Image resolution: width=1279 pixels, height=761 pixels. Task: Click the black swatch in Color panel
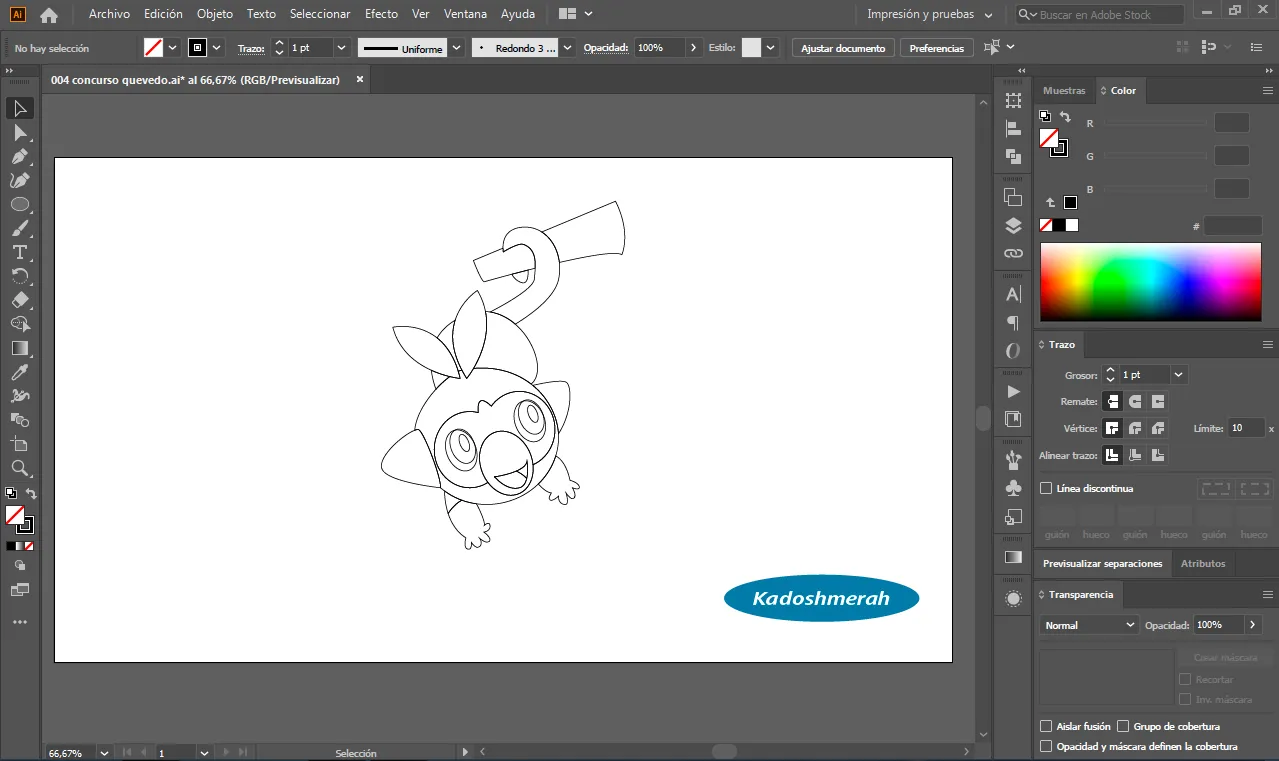pyautogui.click(x=1059, y=225)
